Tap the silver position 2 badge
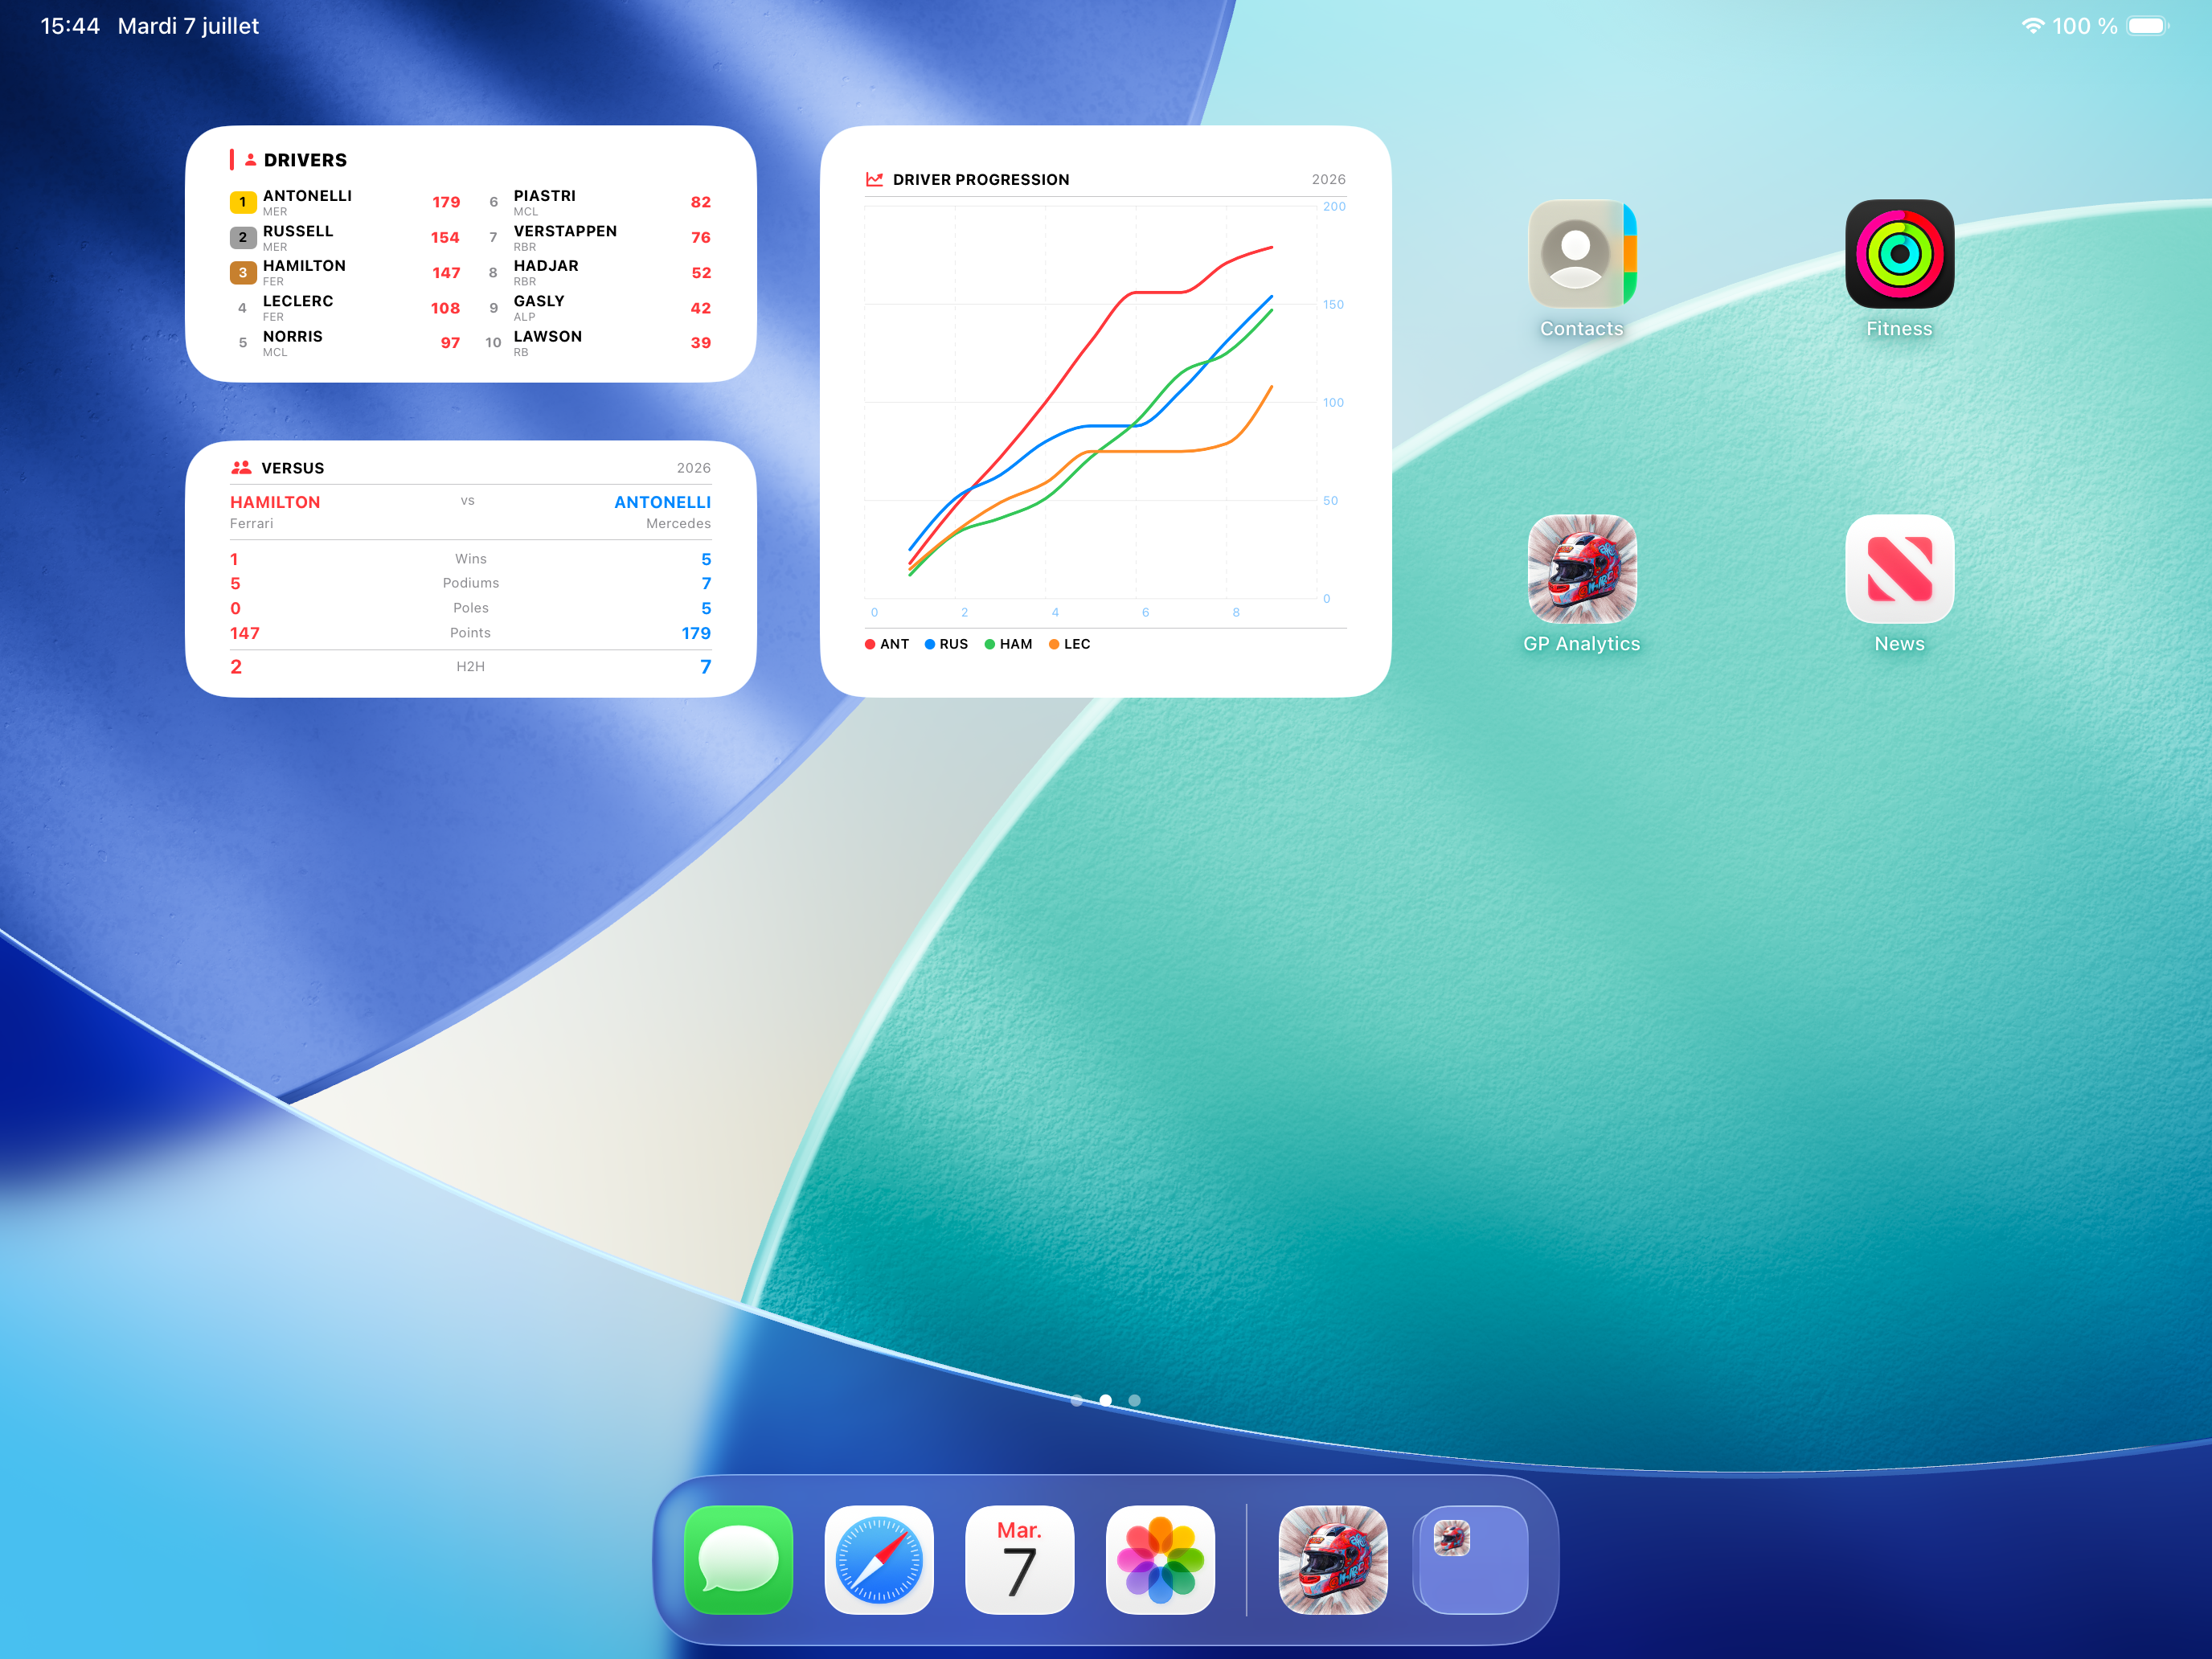The image size is (2212, 1659). pyautogui.click(x=243, y=237)
